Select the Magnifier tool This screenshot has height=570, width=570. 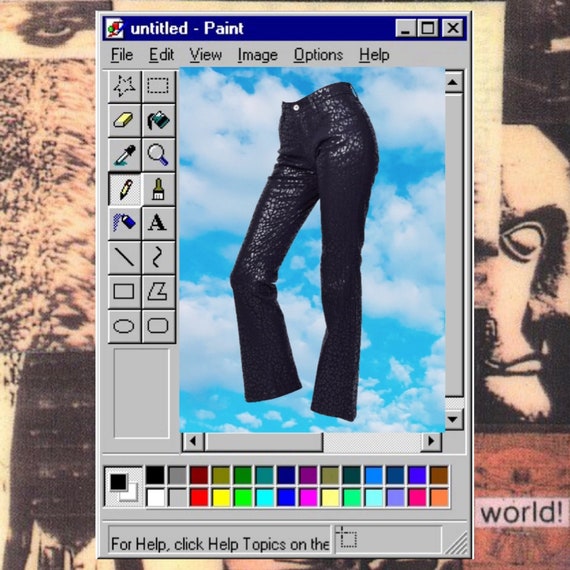[x=158, y=155]
